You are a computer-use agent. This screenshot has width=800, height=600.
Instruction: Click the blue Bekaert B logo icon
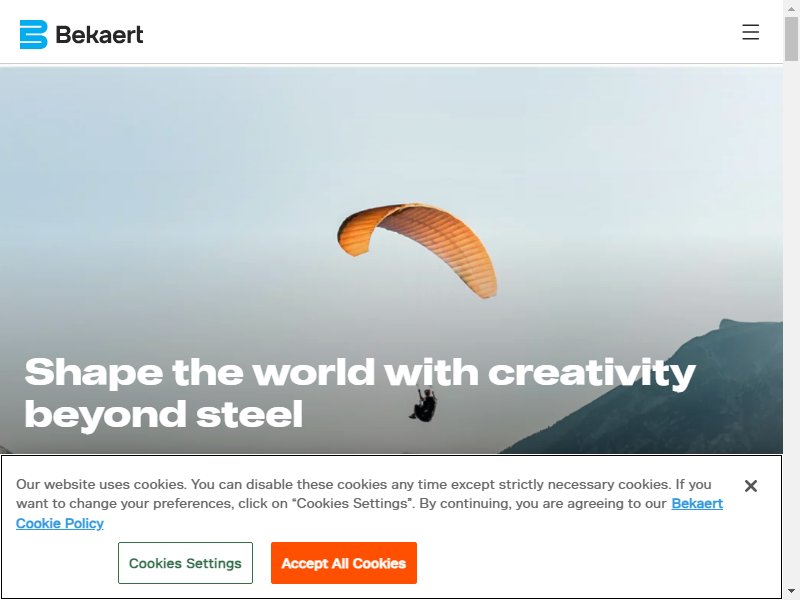click(x=33, y=35)
